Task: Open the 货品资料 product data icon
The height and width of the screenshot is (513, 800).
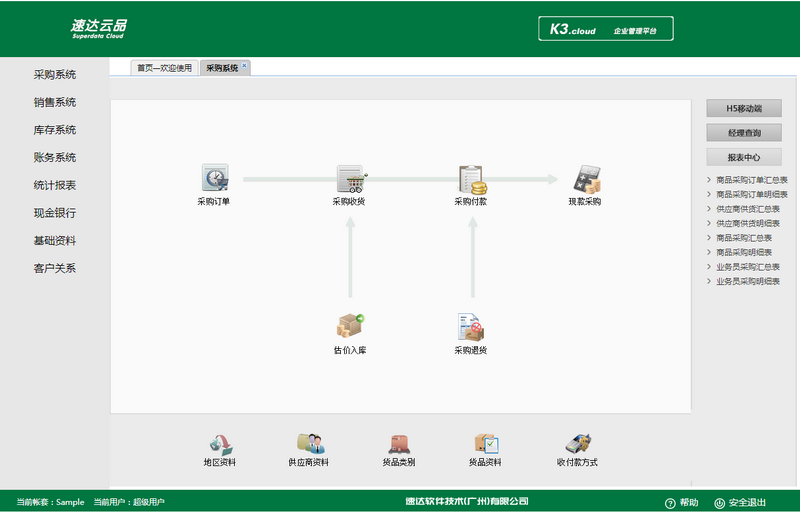Action: pyautogui.click(x=485, y=445)
